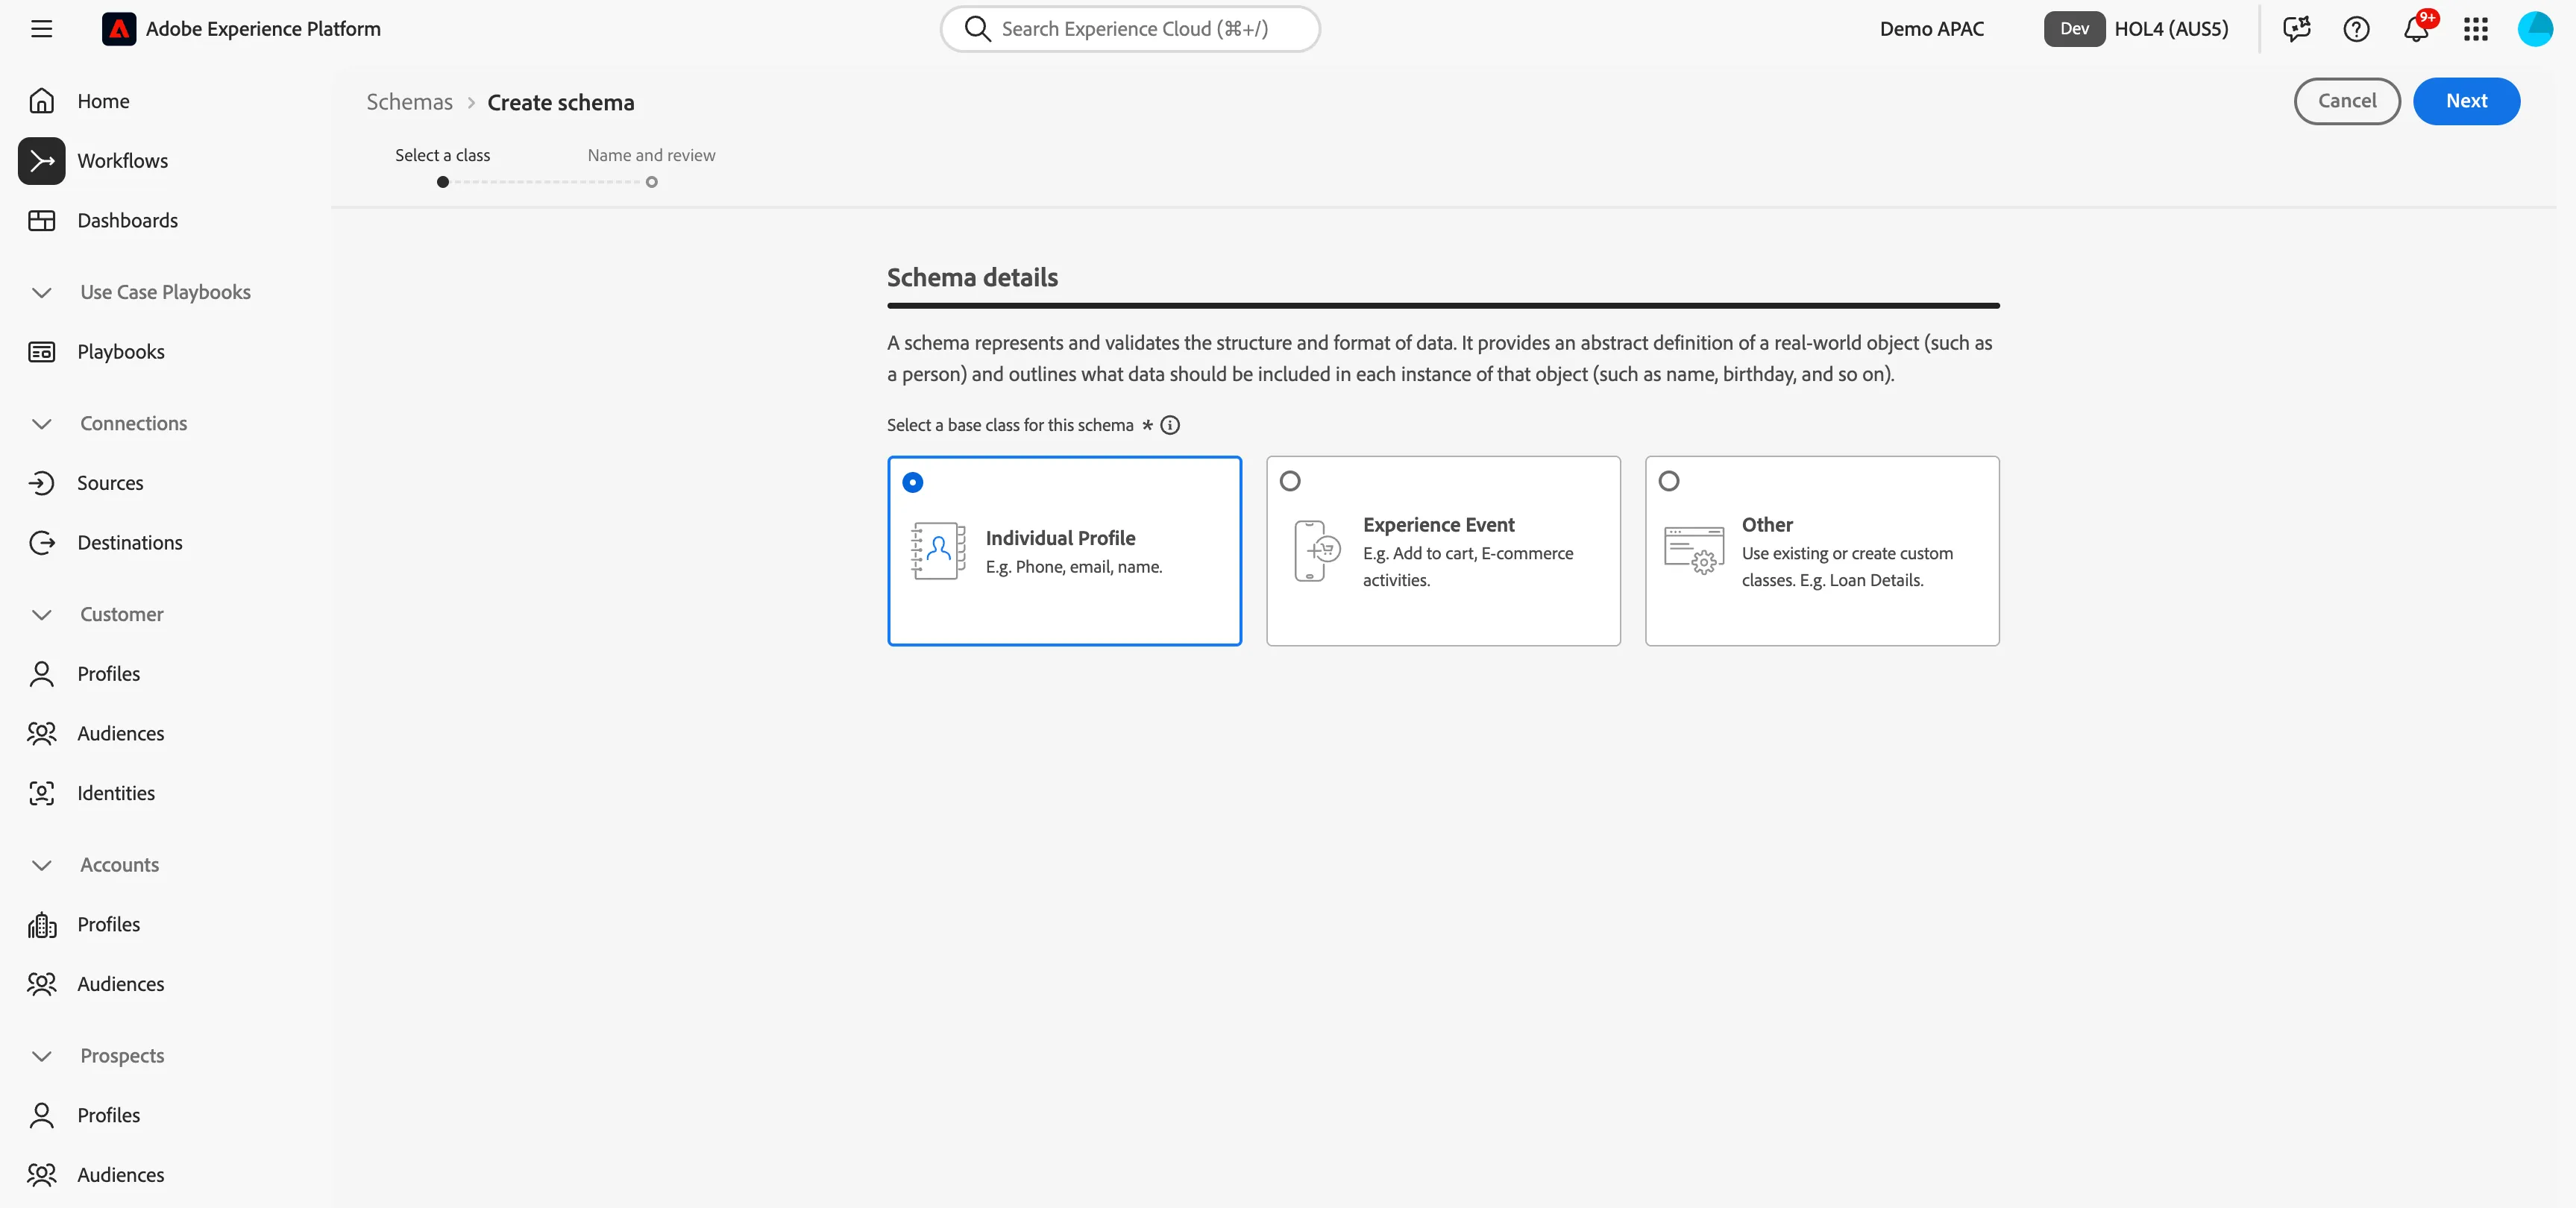Screen dimensions: 2576x1208
Task: Select the Experience Event radio button
Action: click(x=1290, y=481)
